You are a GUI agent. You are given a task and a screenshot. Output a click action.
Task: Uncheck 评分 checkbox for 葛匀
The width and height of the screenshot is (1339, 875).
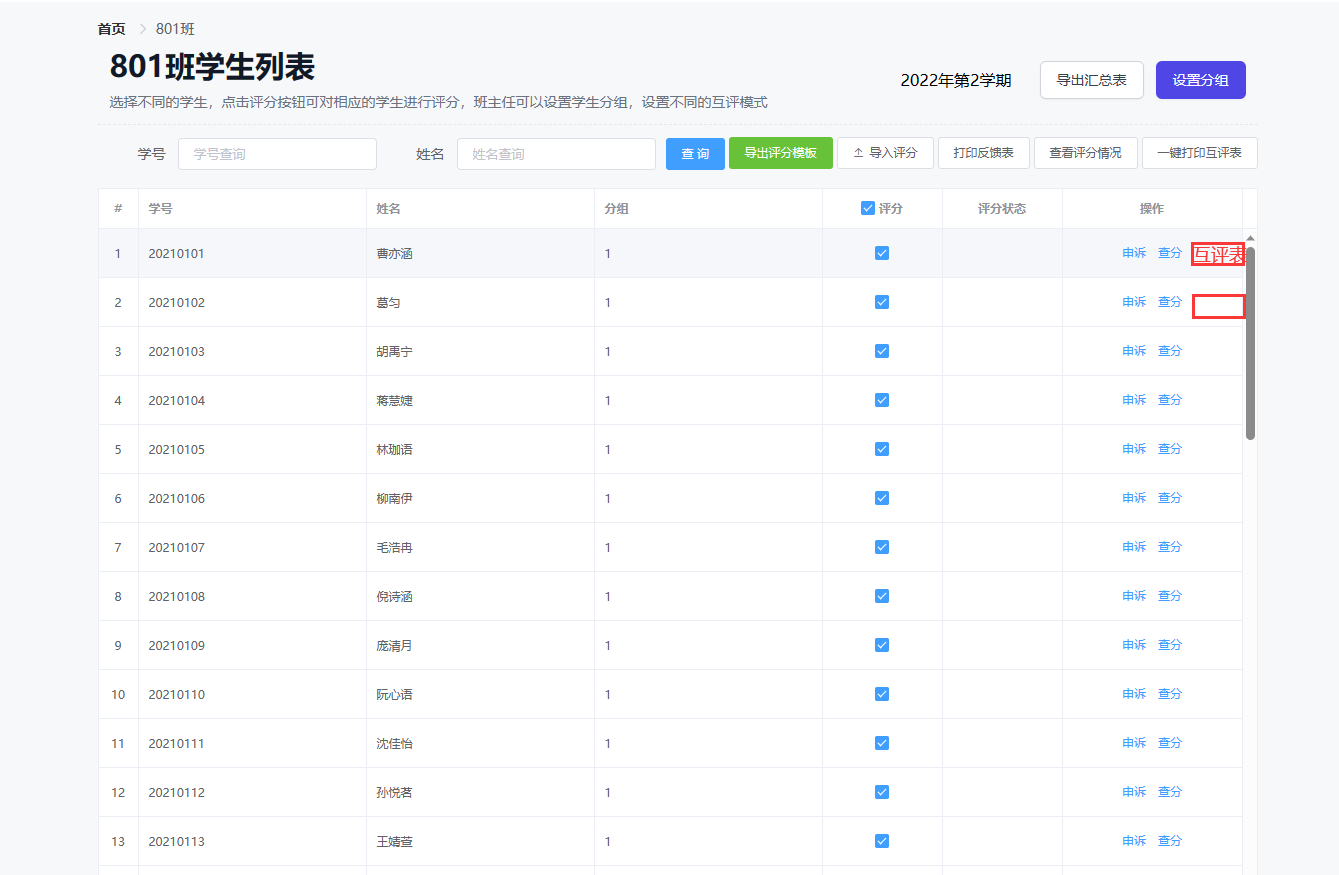point(882,302)
